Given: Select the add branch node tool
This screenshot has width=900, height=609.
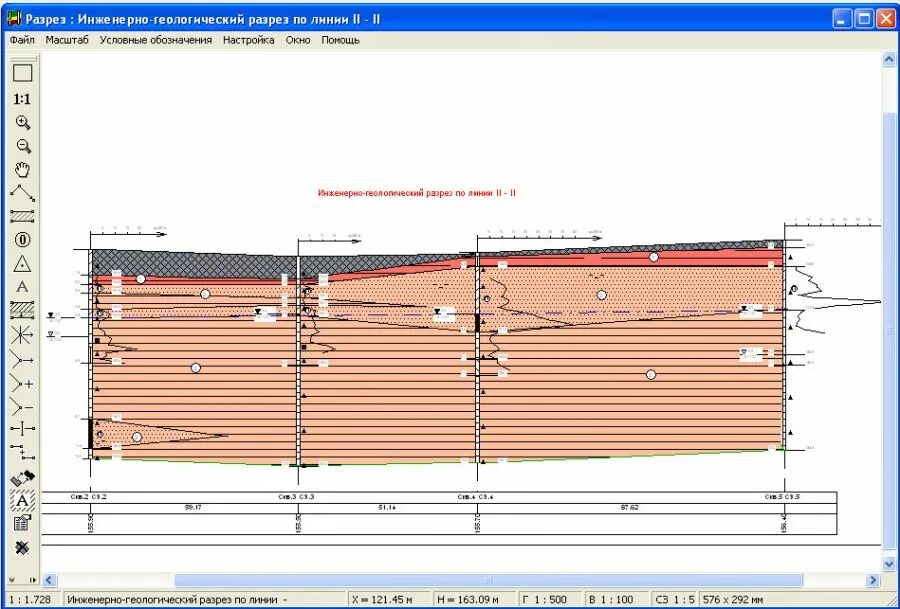Looking at the screenshot, I should pyautogui.click(x=22, y=383).
